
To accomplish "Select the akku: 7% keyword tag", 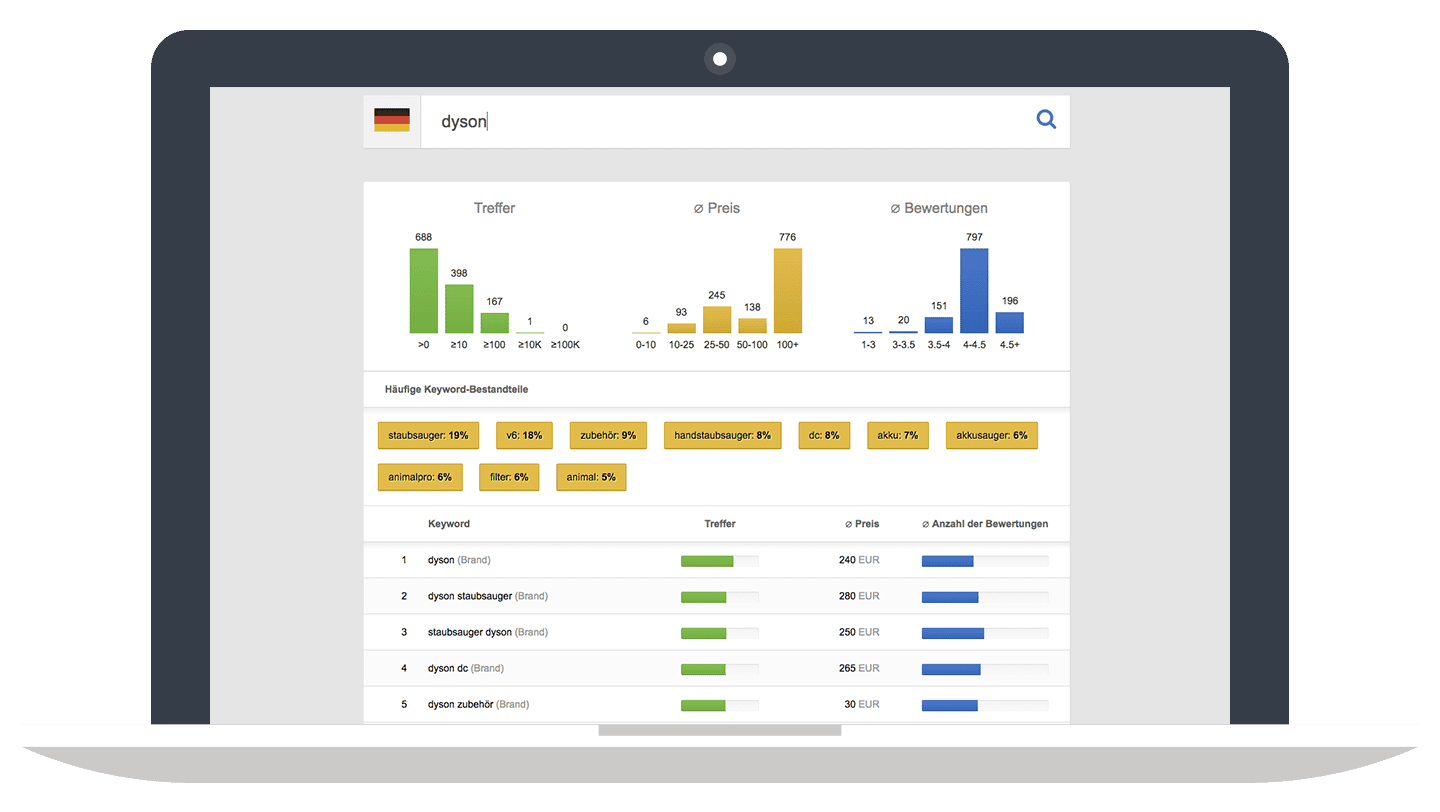I will (898, 436).
